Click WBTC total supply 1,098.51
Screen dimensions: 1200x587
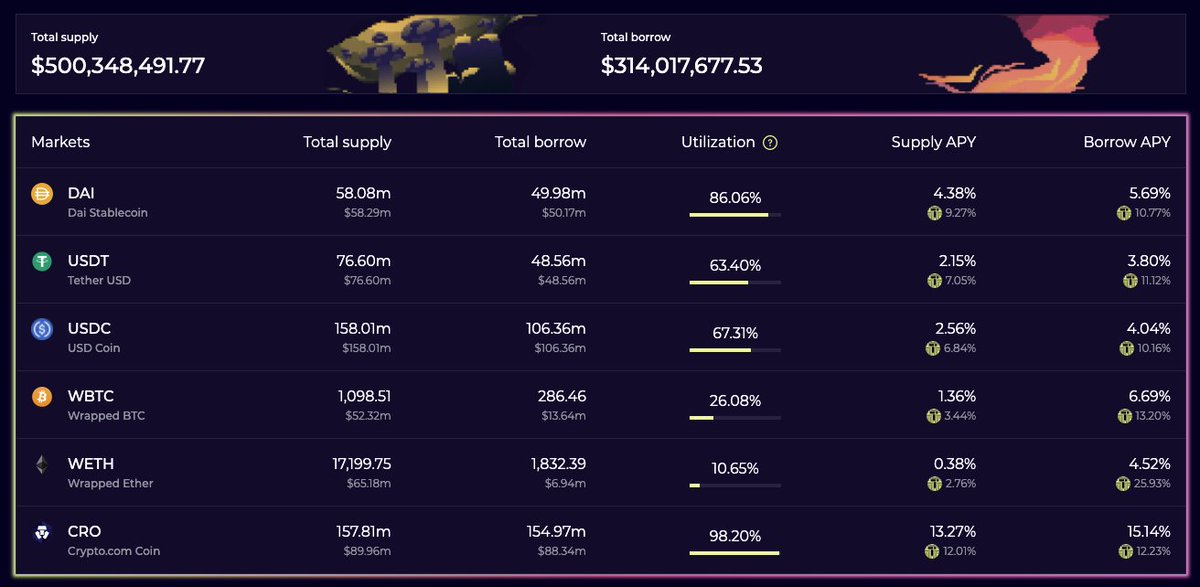point(364,396)
